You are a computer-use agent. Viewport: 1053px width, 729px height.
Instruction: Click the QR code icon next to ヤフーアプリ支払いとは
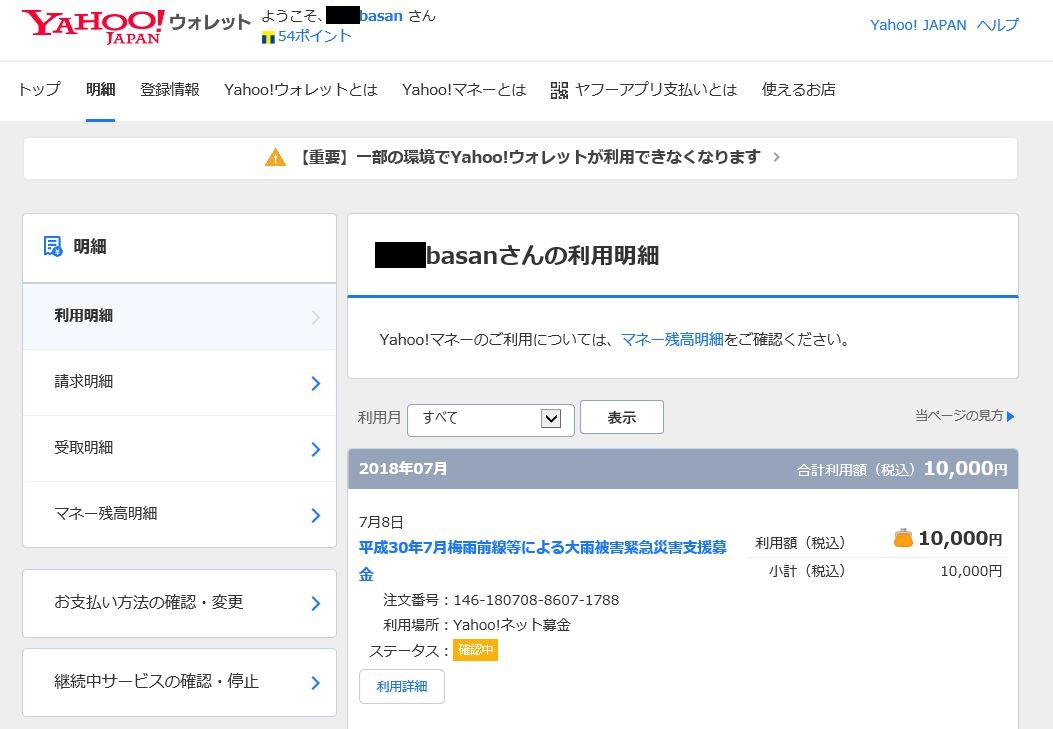pyautogui.click(x=561, y=89)
